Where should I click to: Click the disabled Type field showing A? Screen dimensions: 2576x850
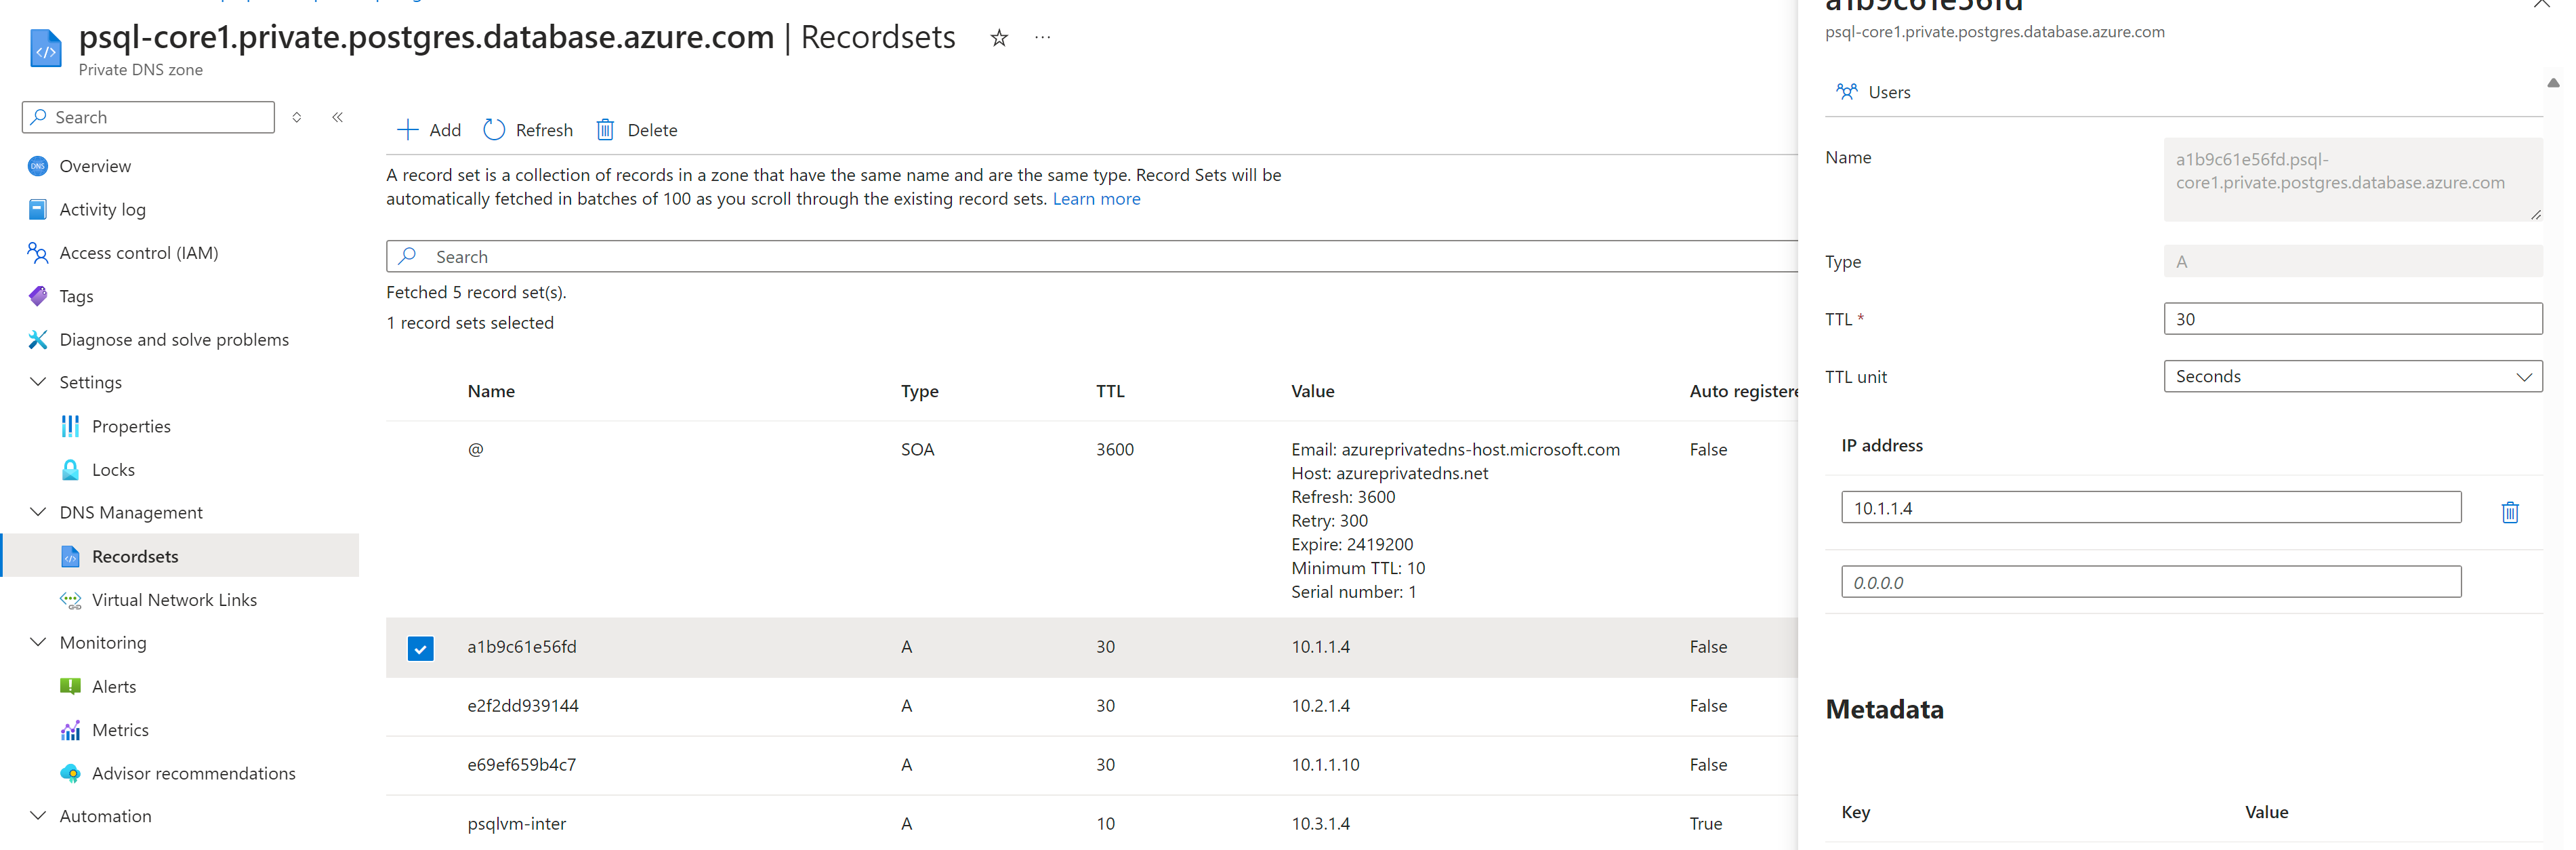(2352, 261)
